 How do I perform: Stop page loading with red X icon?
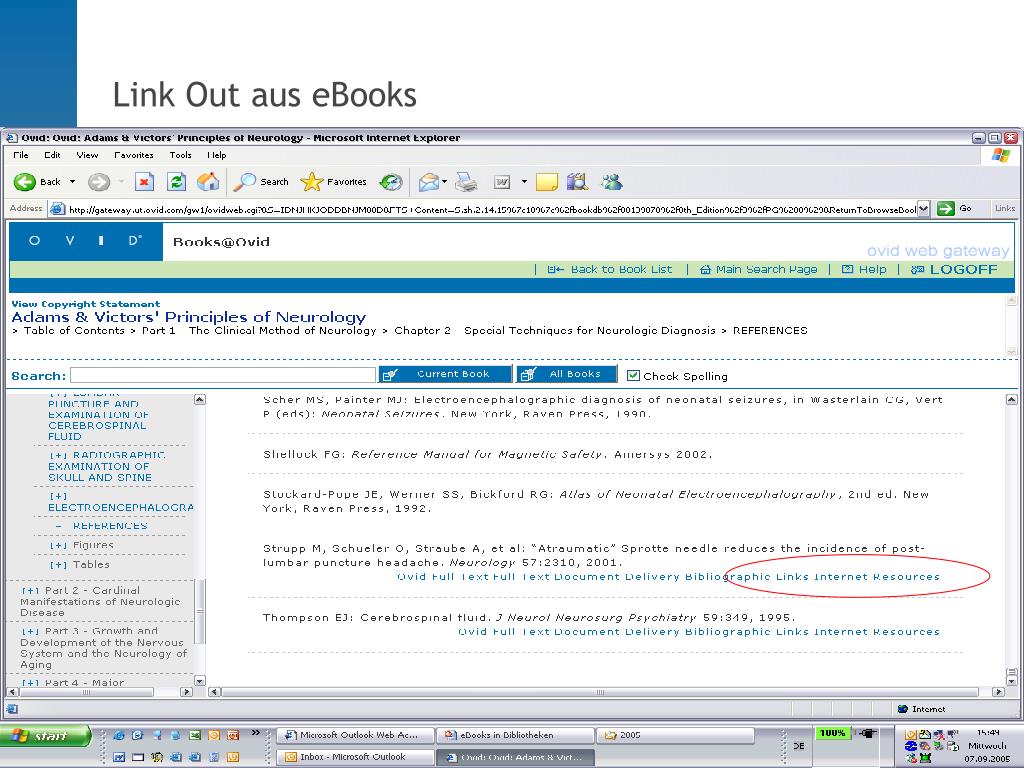(x=144, y=182)
